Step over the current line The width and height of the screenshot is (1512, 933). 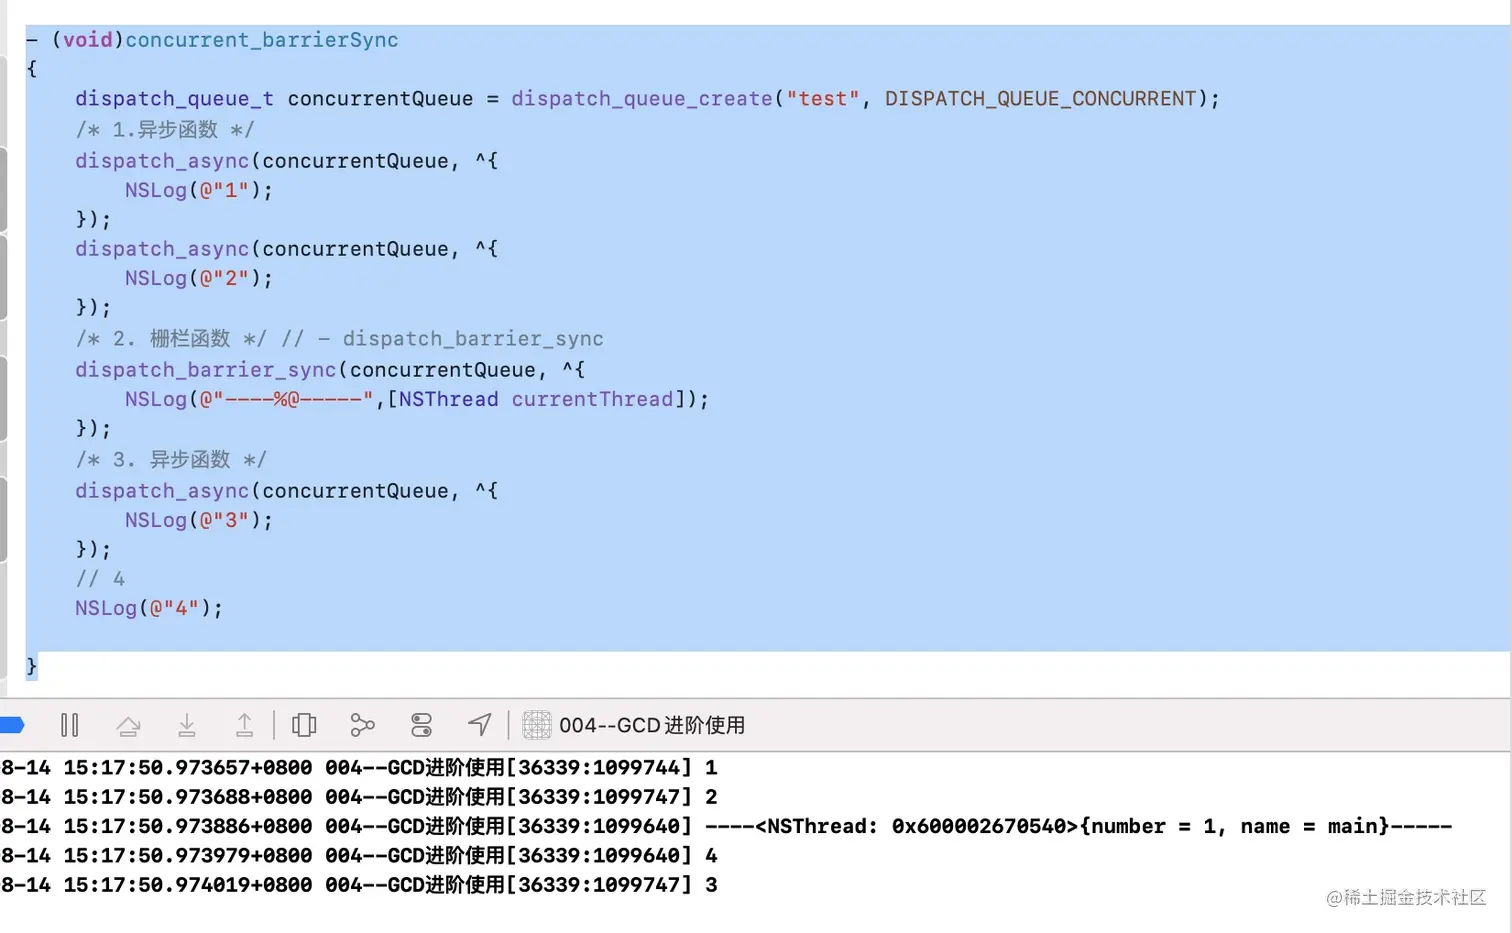point(128,725)
